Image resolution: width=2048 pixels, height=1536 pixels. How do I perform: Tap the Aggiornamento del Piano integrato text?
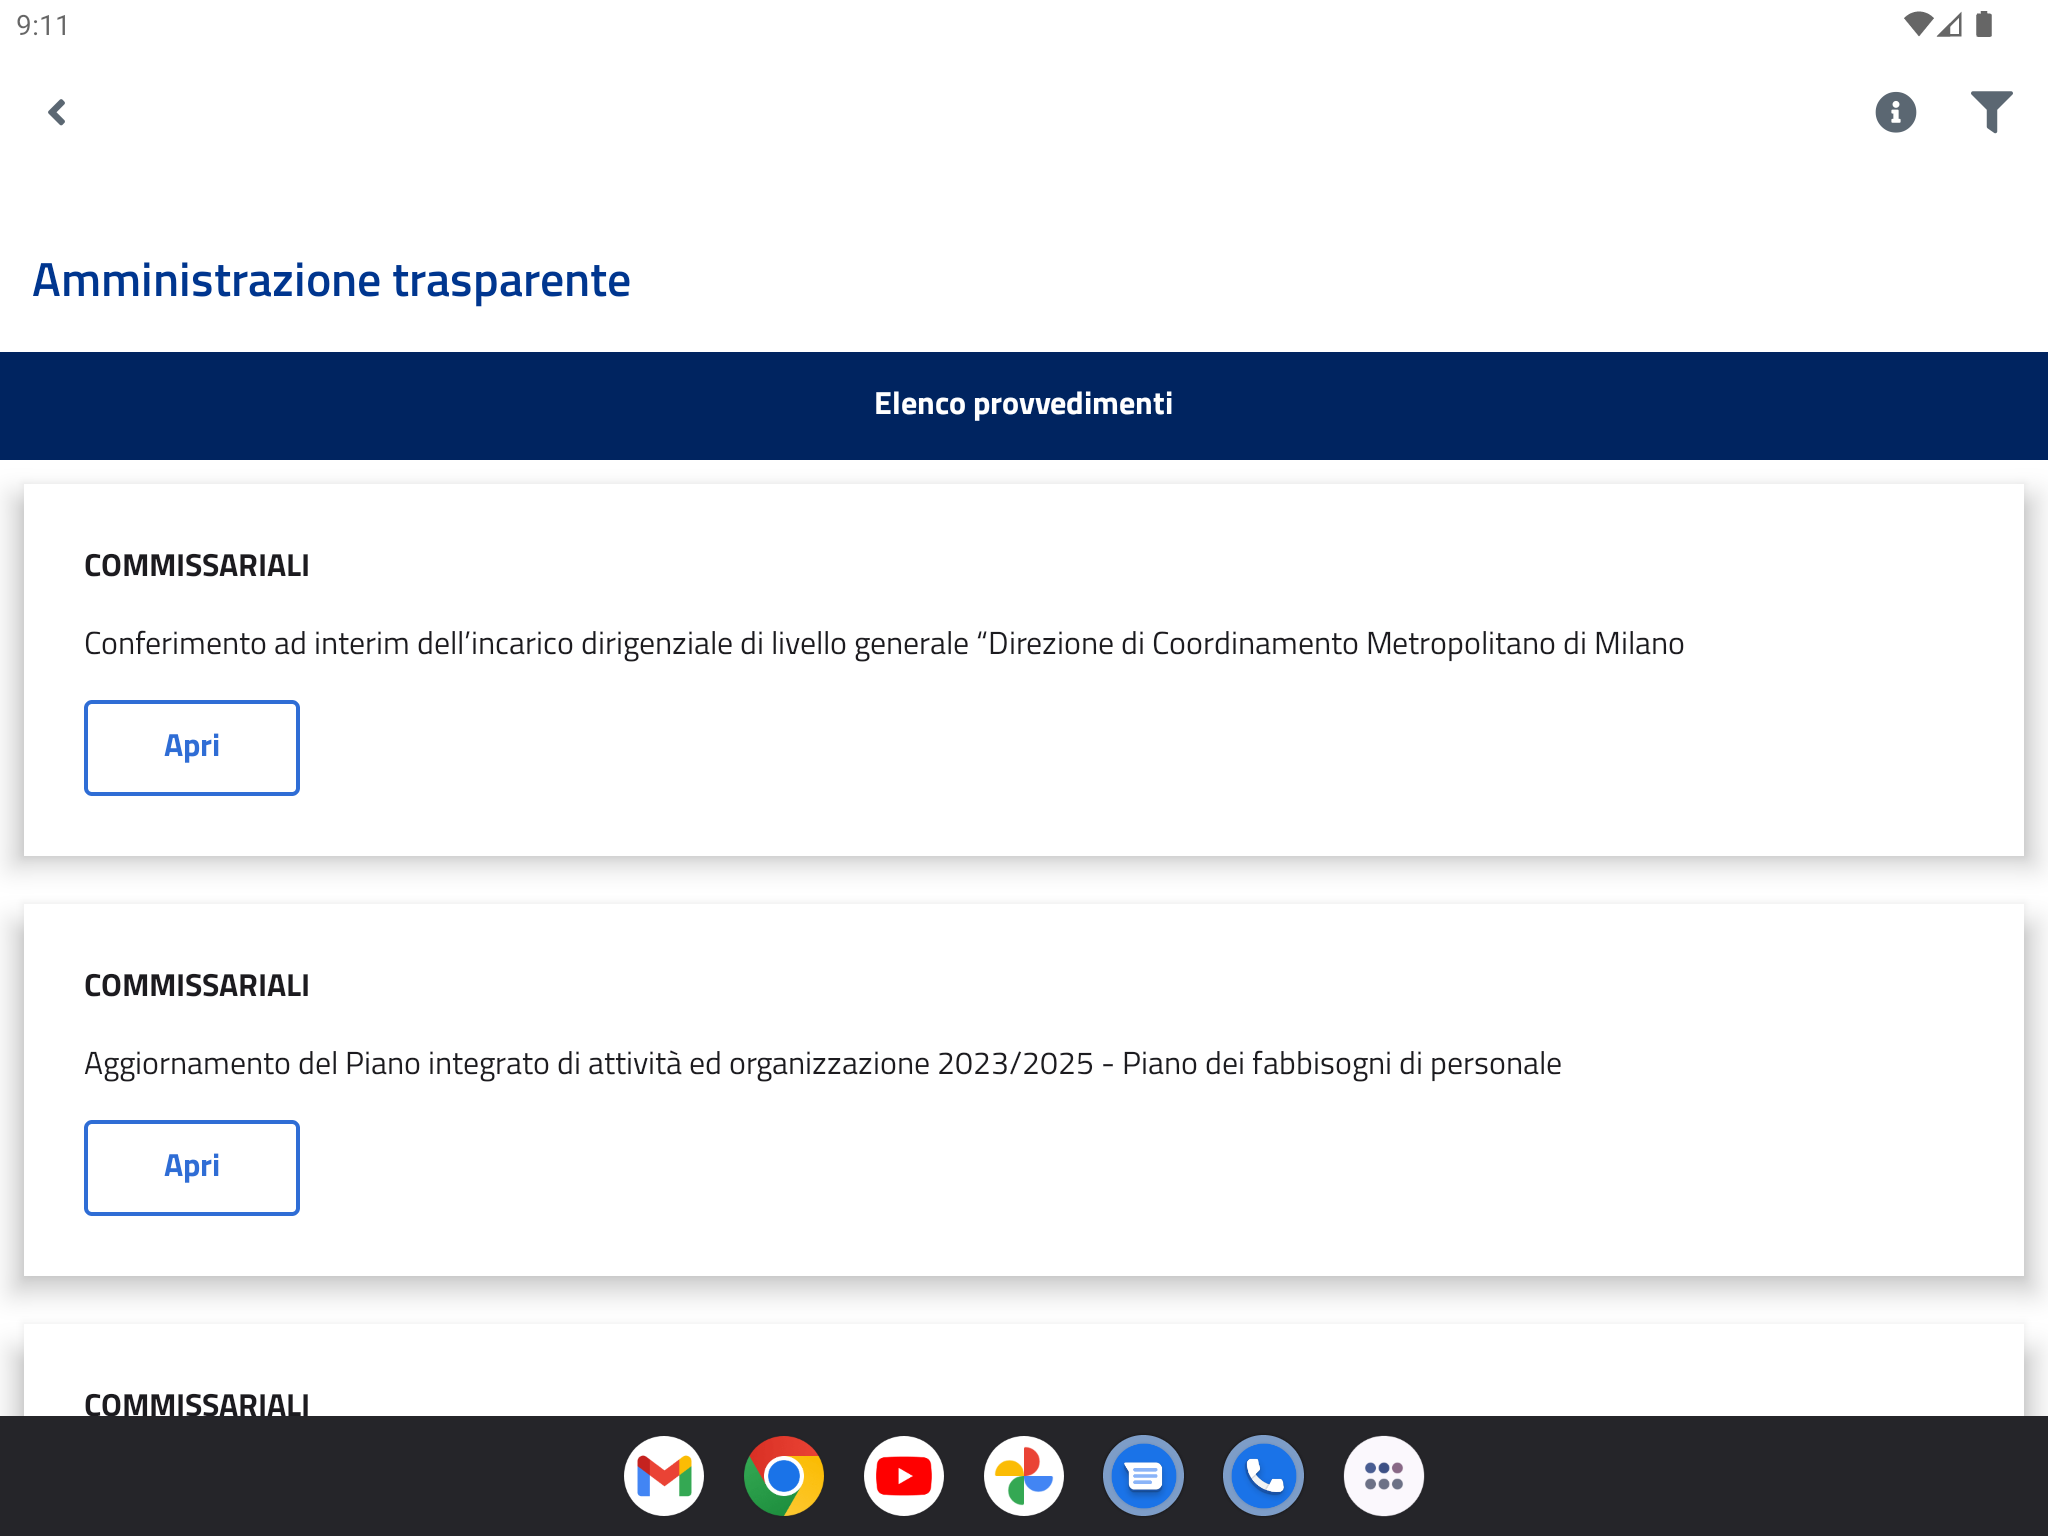coord(822,1064)
